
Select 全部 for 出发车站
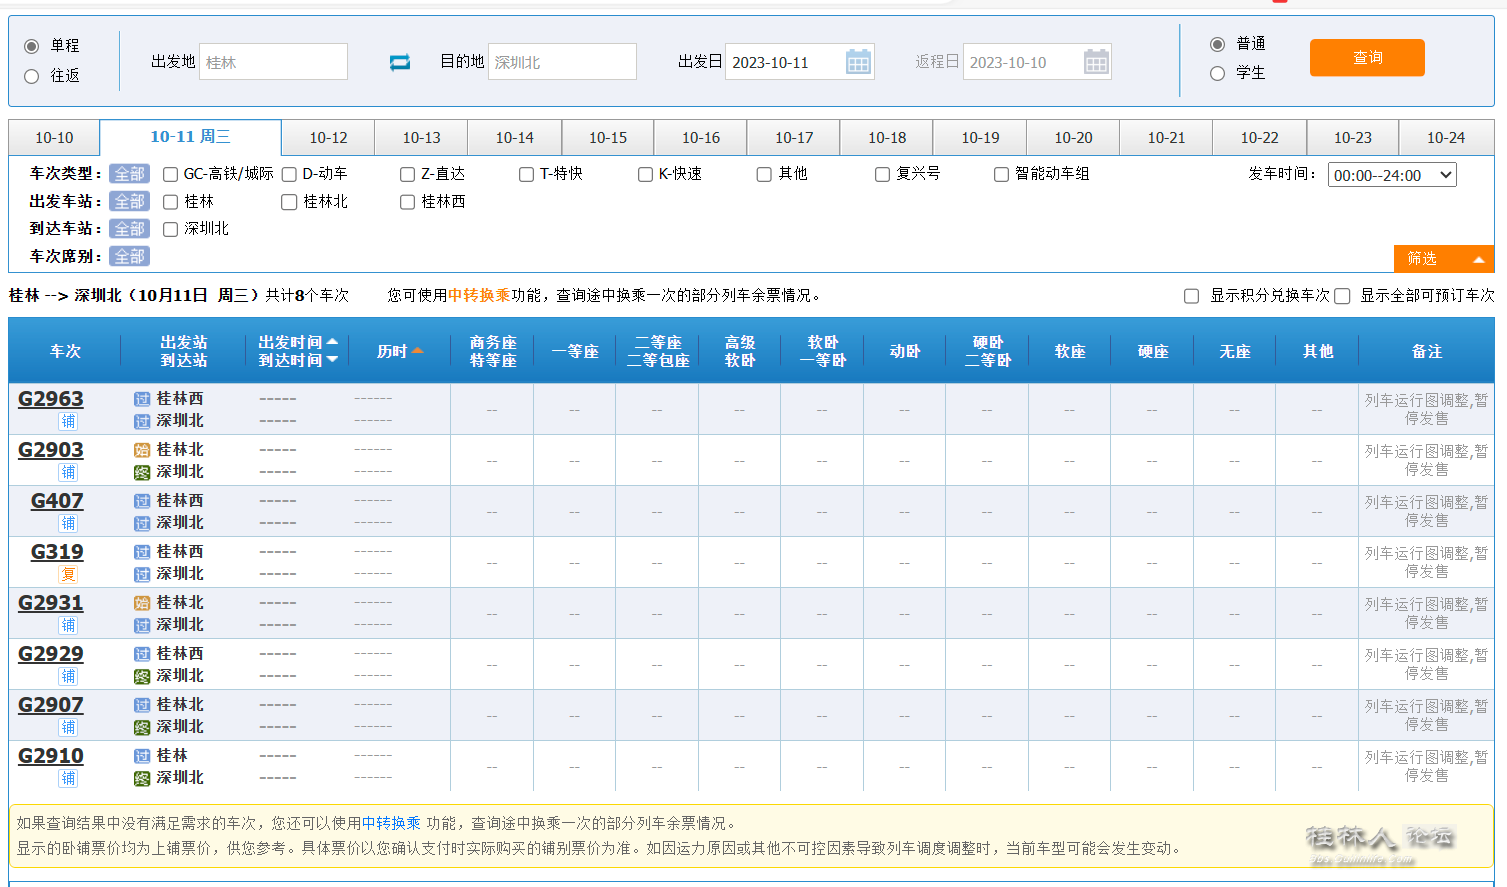[x=129, y=201]
